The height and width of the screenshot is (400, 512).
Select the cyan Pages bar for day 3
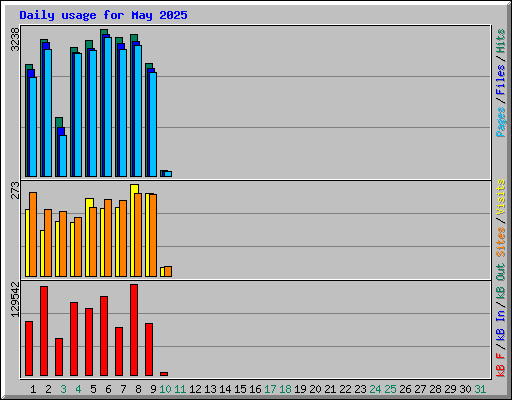[63, 156]
